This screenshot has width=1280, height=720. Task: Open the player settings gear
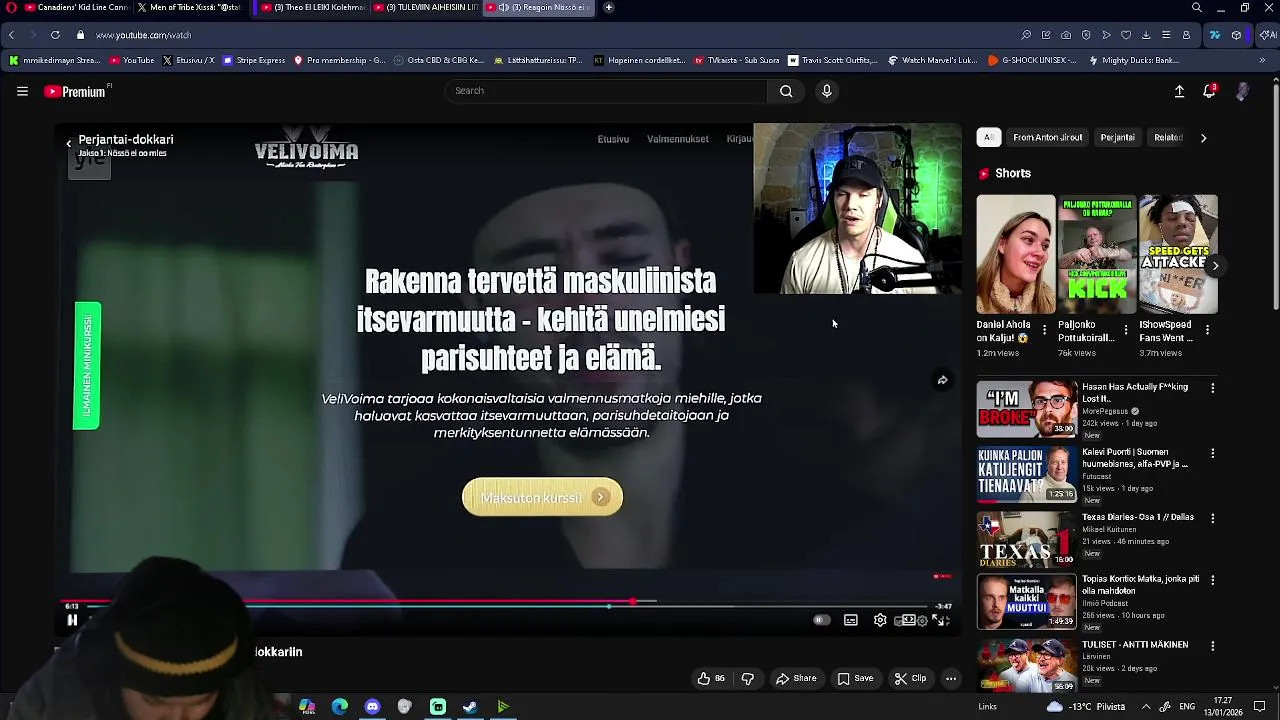click(880, 620)
